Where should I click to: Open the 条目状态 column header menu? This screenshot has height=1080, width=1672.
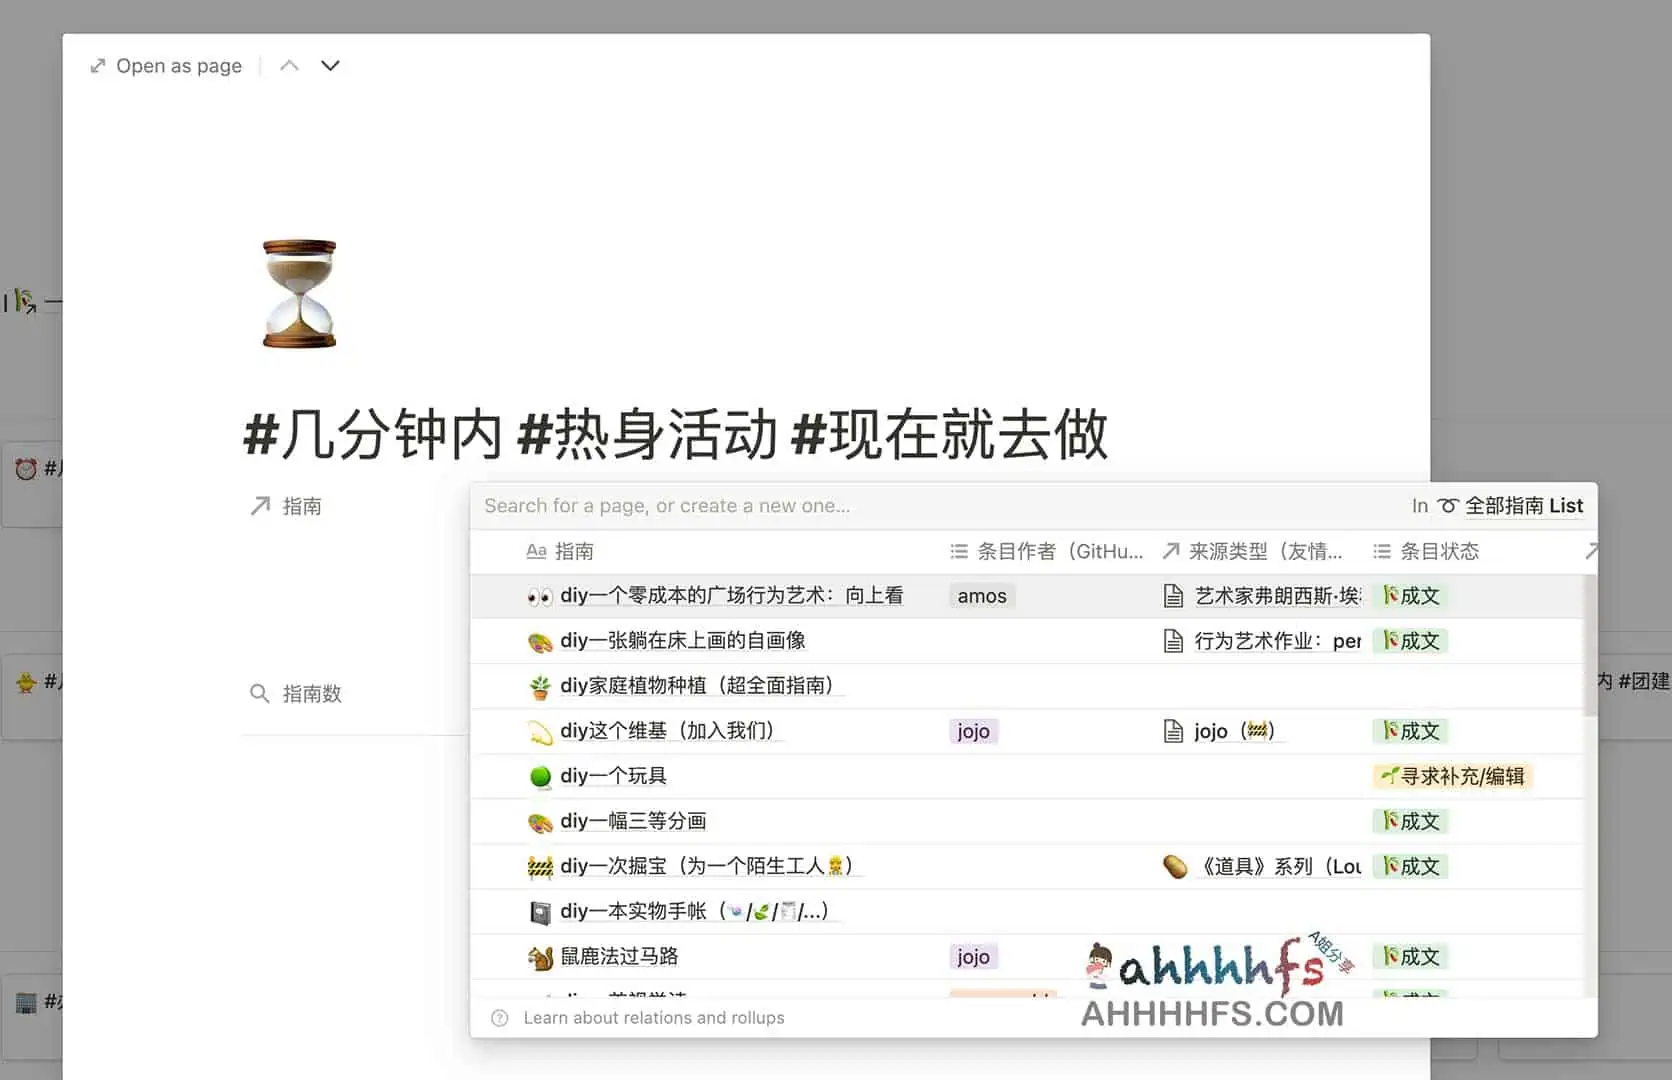pos(1425,551)
